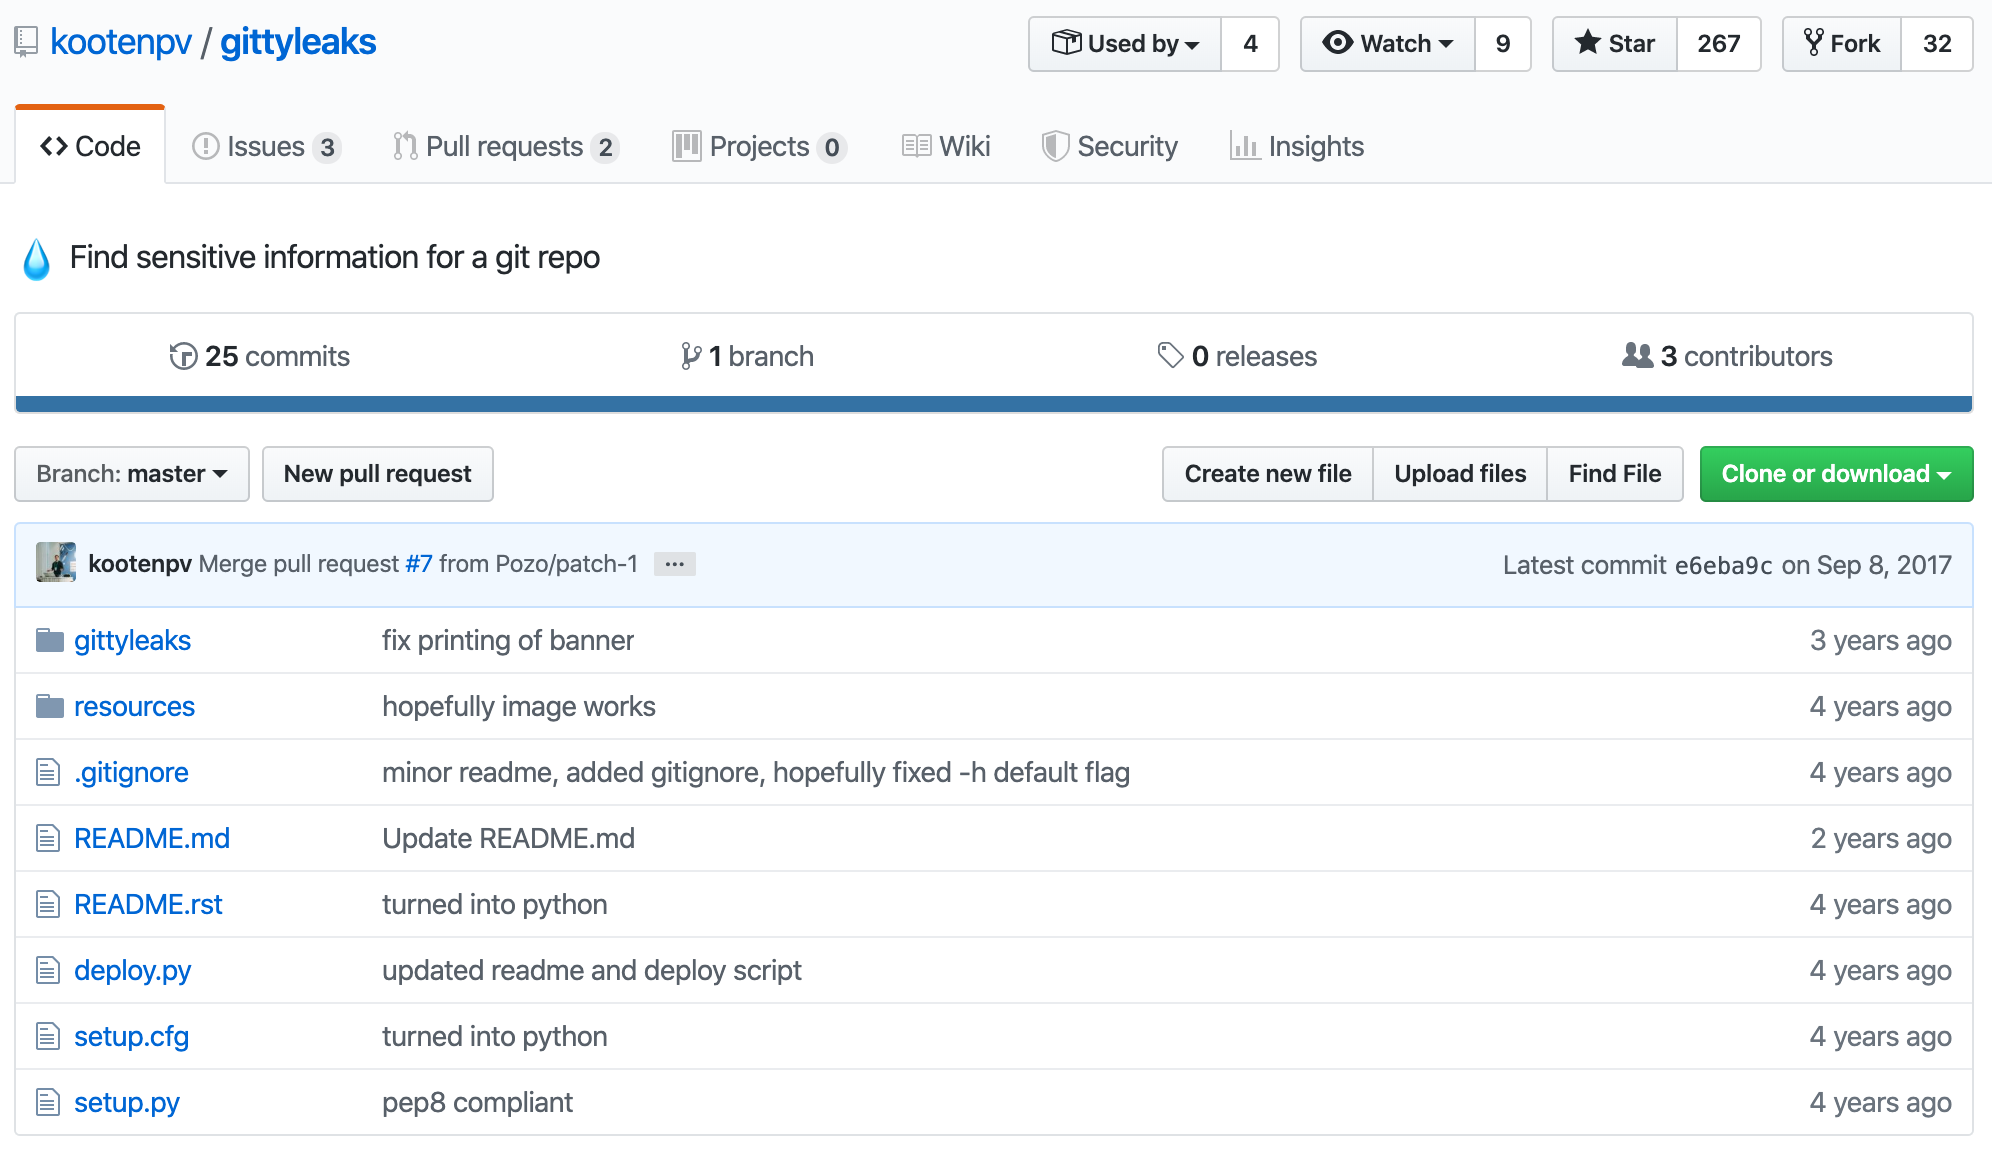Click the gittyleaks folder icon
Screen dimensions: 1992x1150
(49, 640)
